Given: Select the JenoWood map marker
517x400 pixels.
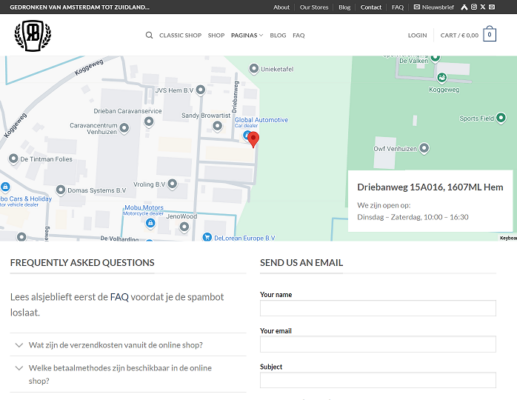Looking at the screenshot, I should click(184, 227).
